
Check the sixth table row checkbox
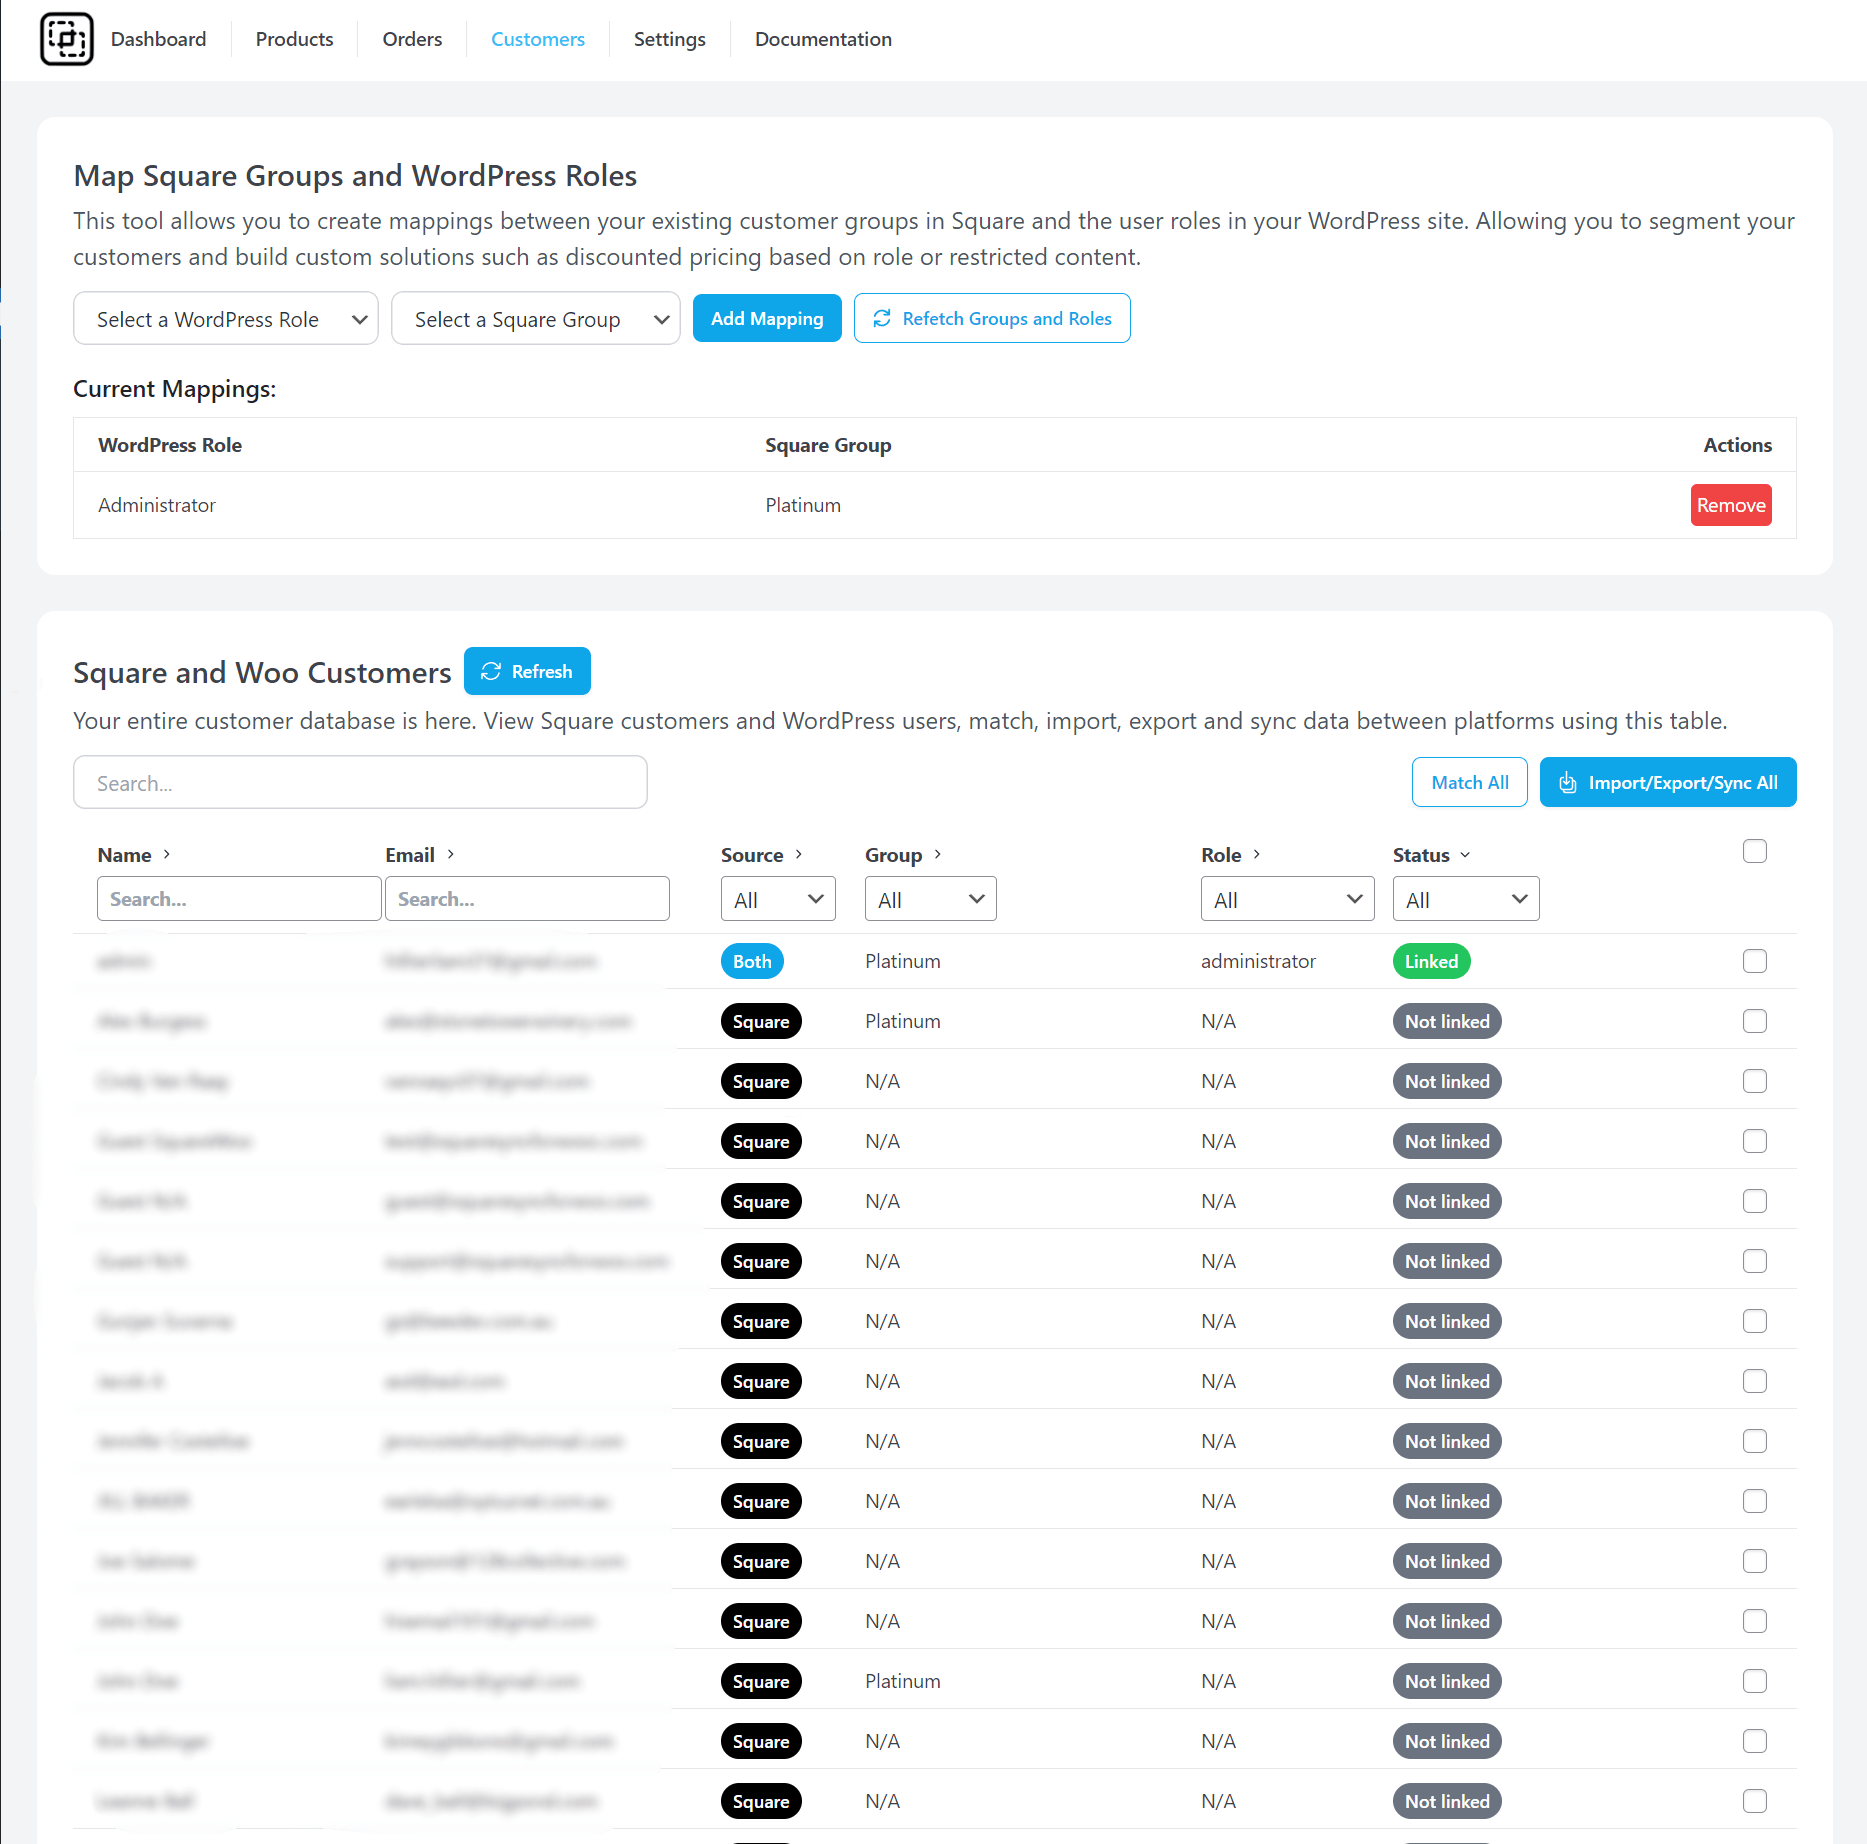(x=1755, y=1261)
